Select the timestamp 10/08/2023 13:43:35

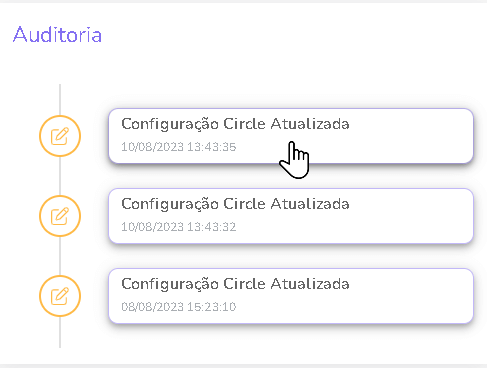tap(179, 147)
